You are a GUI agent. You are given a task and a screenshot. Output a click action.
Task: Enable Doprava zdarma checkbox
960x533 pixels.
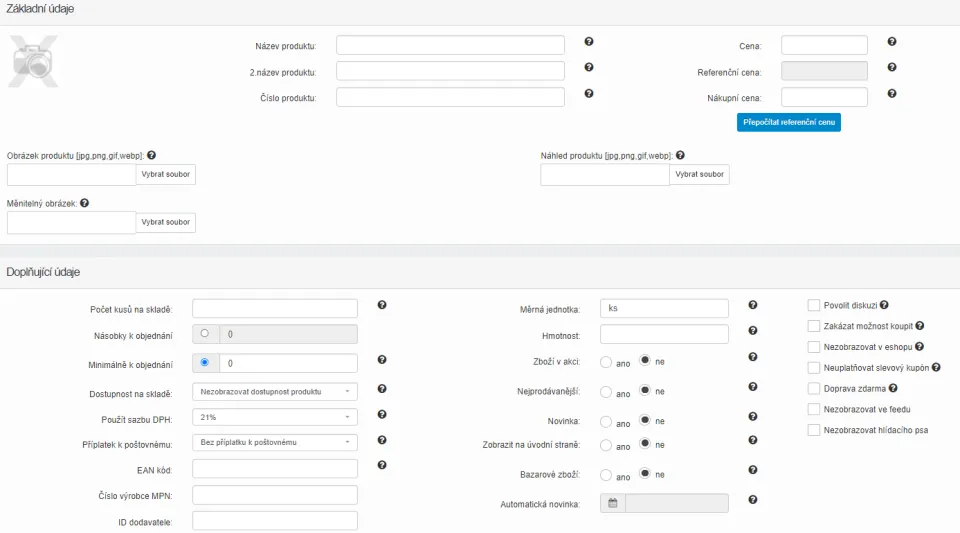pos(814,389)
